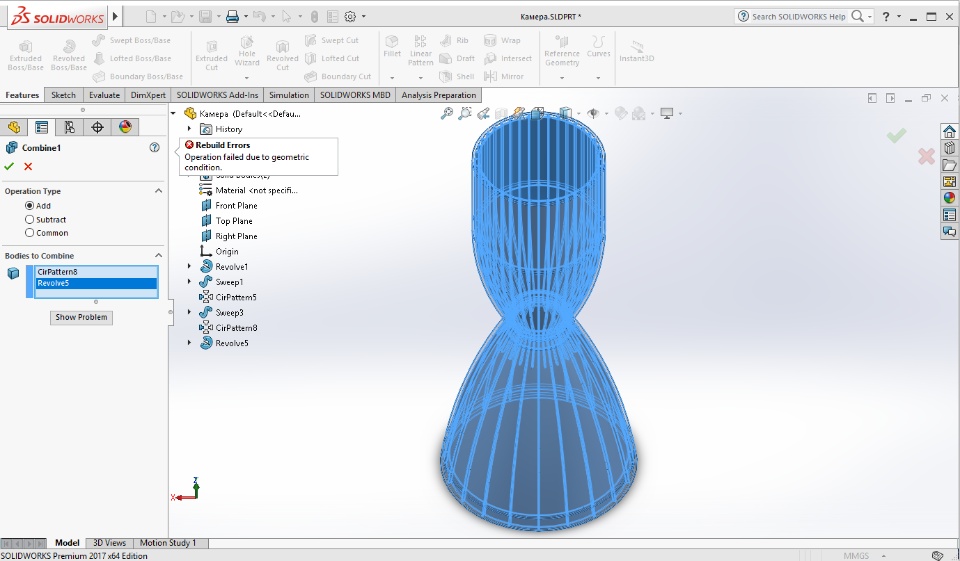Click the Previous View icon
Image resolution: width=960 pixels, height=561 pixels.
[x=484, y=113]
